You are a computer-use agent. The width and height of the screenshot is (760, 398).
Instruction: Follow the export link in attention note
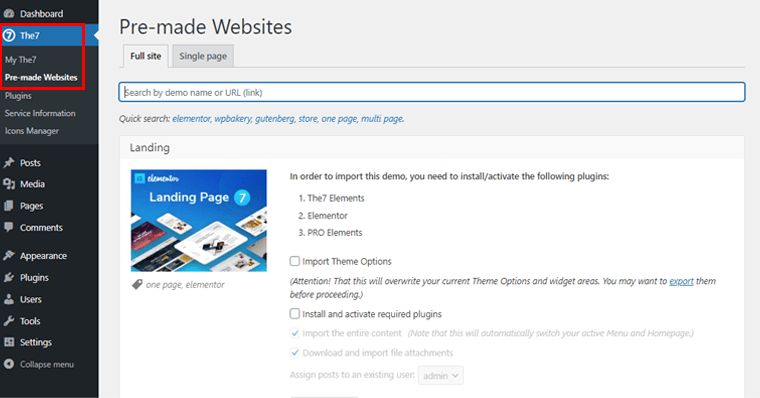pos(681,281)
